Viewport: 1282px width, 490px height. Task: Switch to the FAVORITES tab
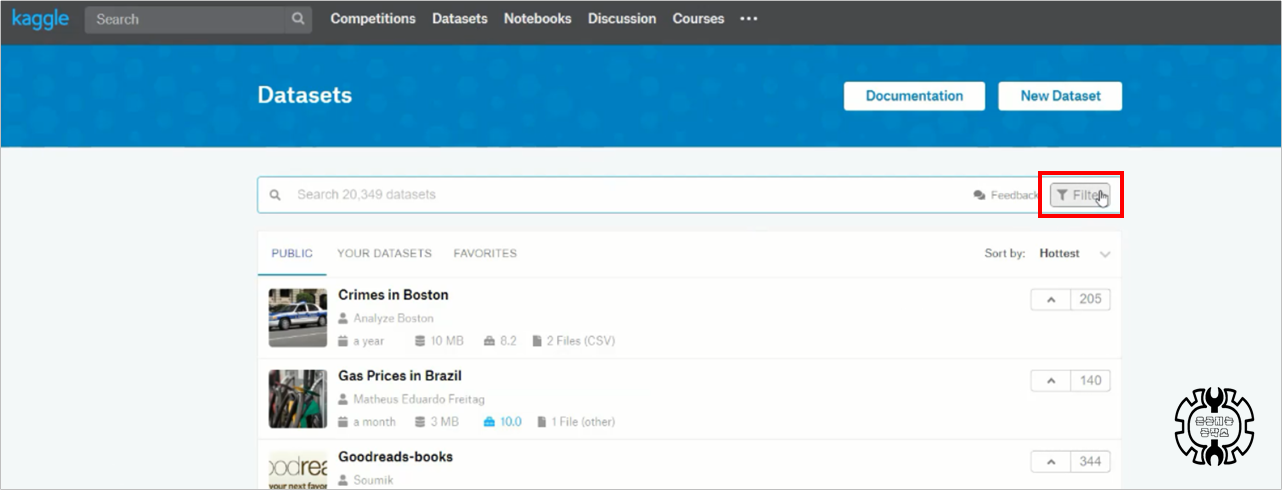tap(485, 254)
